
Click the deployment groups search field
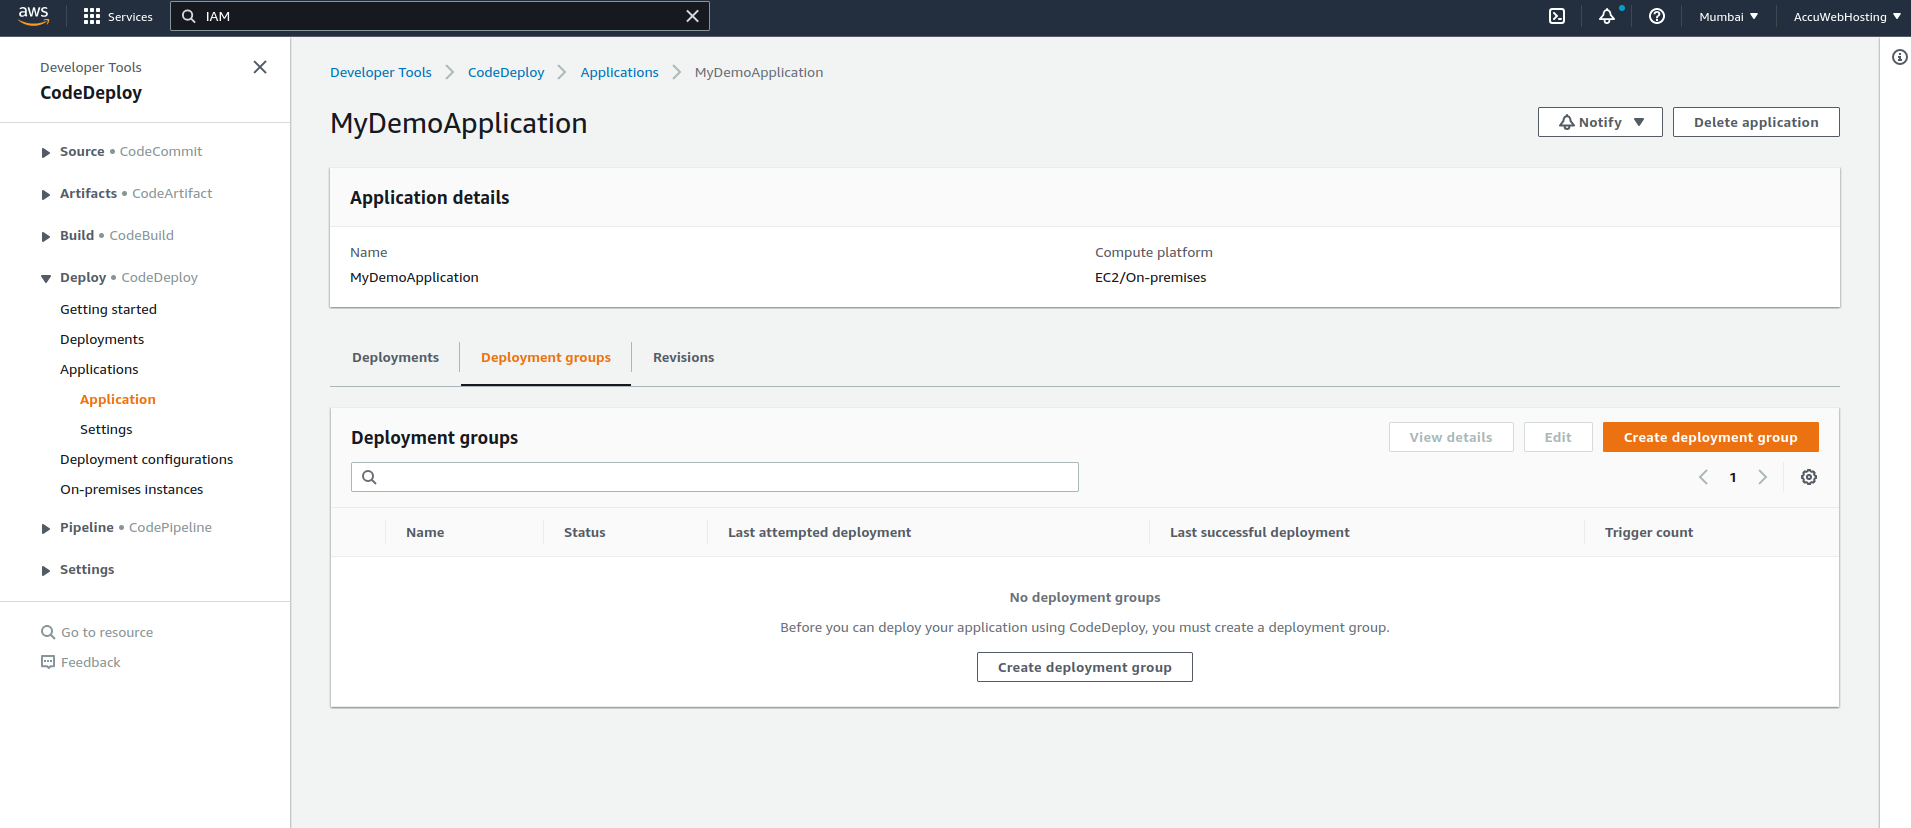point(715,477)
